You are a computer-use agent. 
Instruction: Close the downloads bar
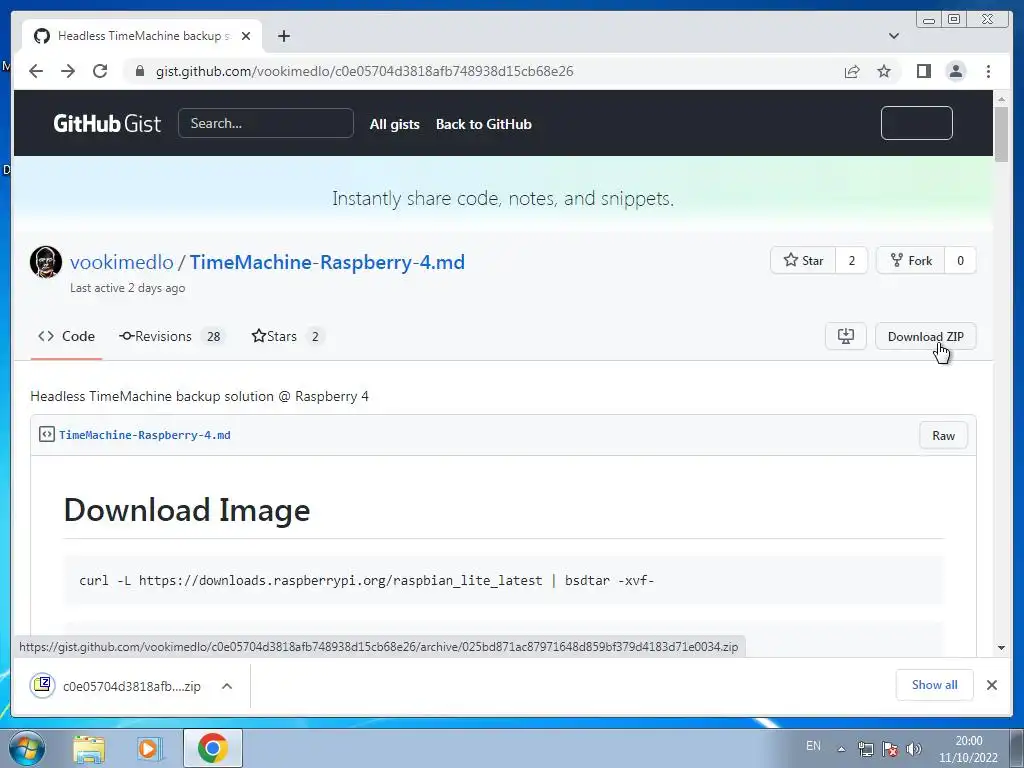[x=991, y=685]
